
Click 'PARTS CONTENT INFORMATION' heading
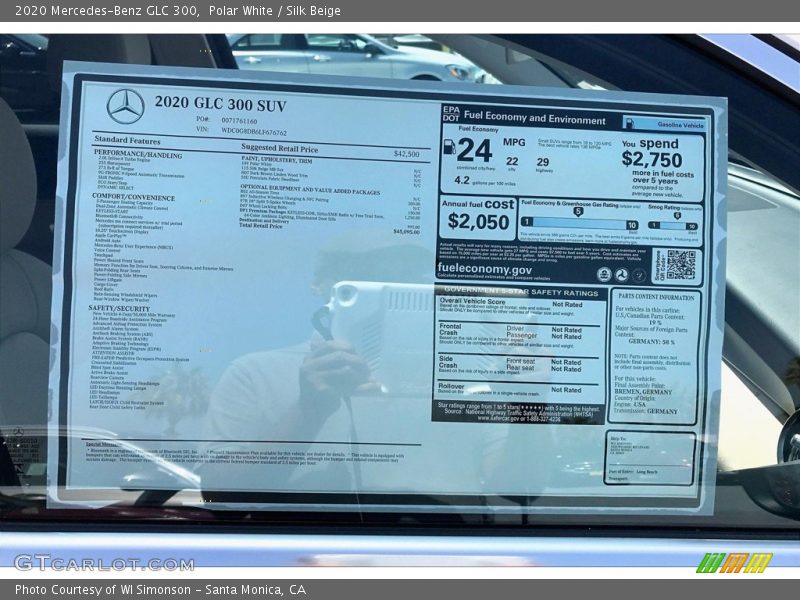(x=656, y=297)
